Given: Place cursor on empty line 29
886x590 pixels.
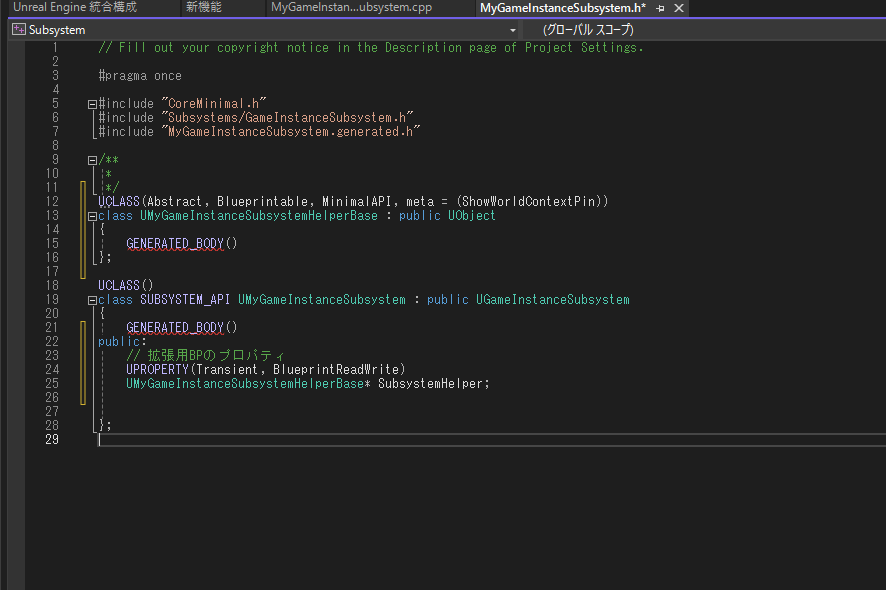Looking at the screenshot, I should pyautogui.click(x=492, y=440).
